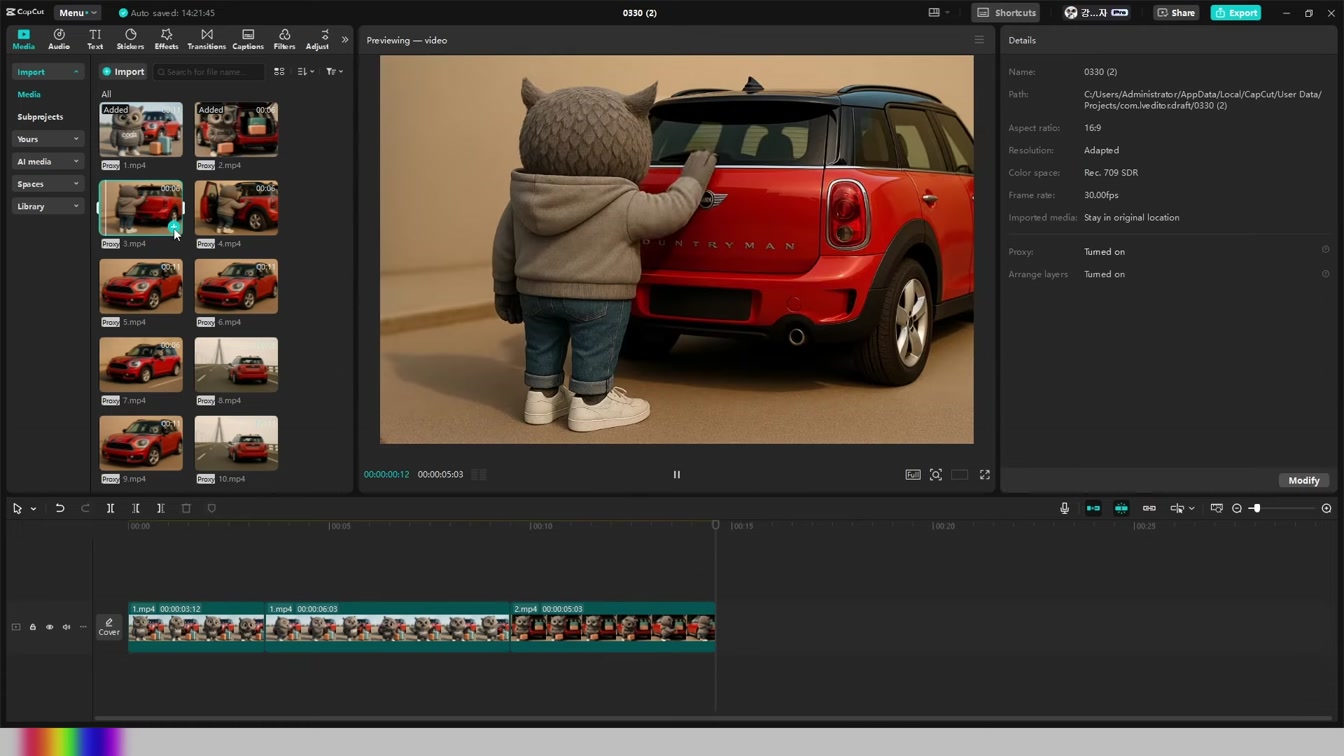Click the Full quality preview icon

[x=913, y=475]
